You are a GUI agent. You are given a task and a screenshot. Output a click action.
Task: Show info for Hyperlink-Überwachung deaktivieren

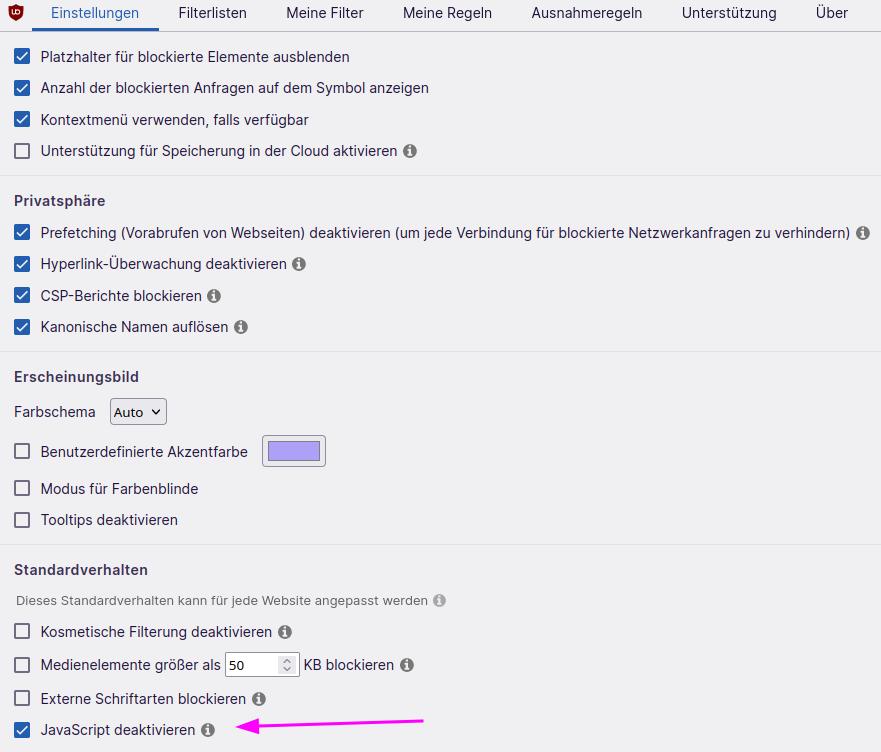[299, 264]
